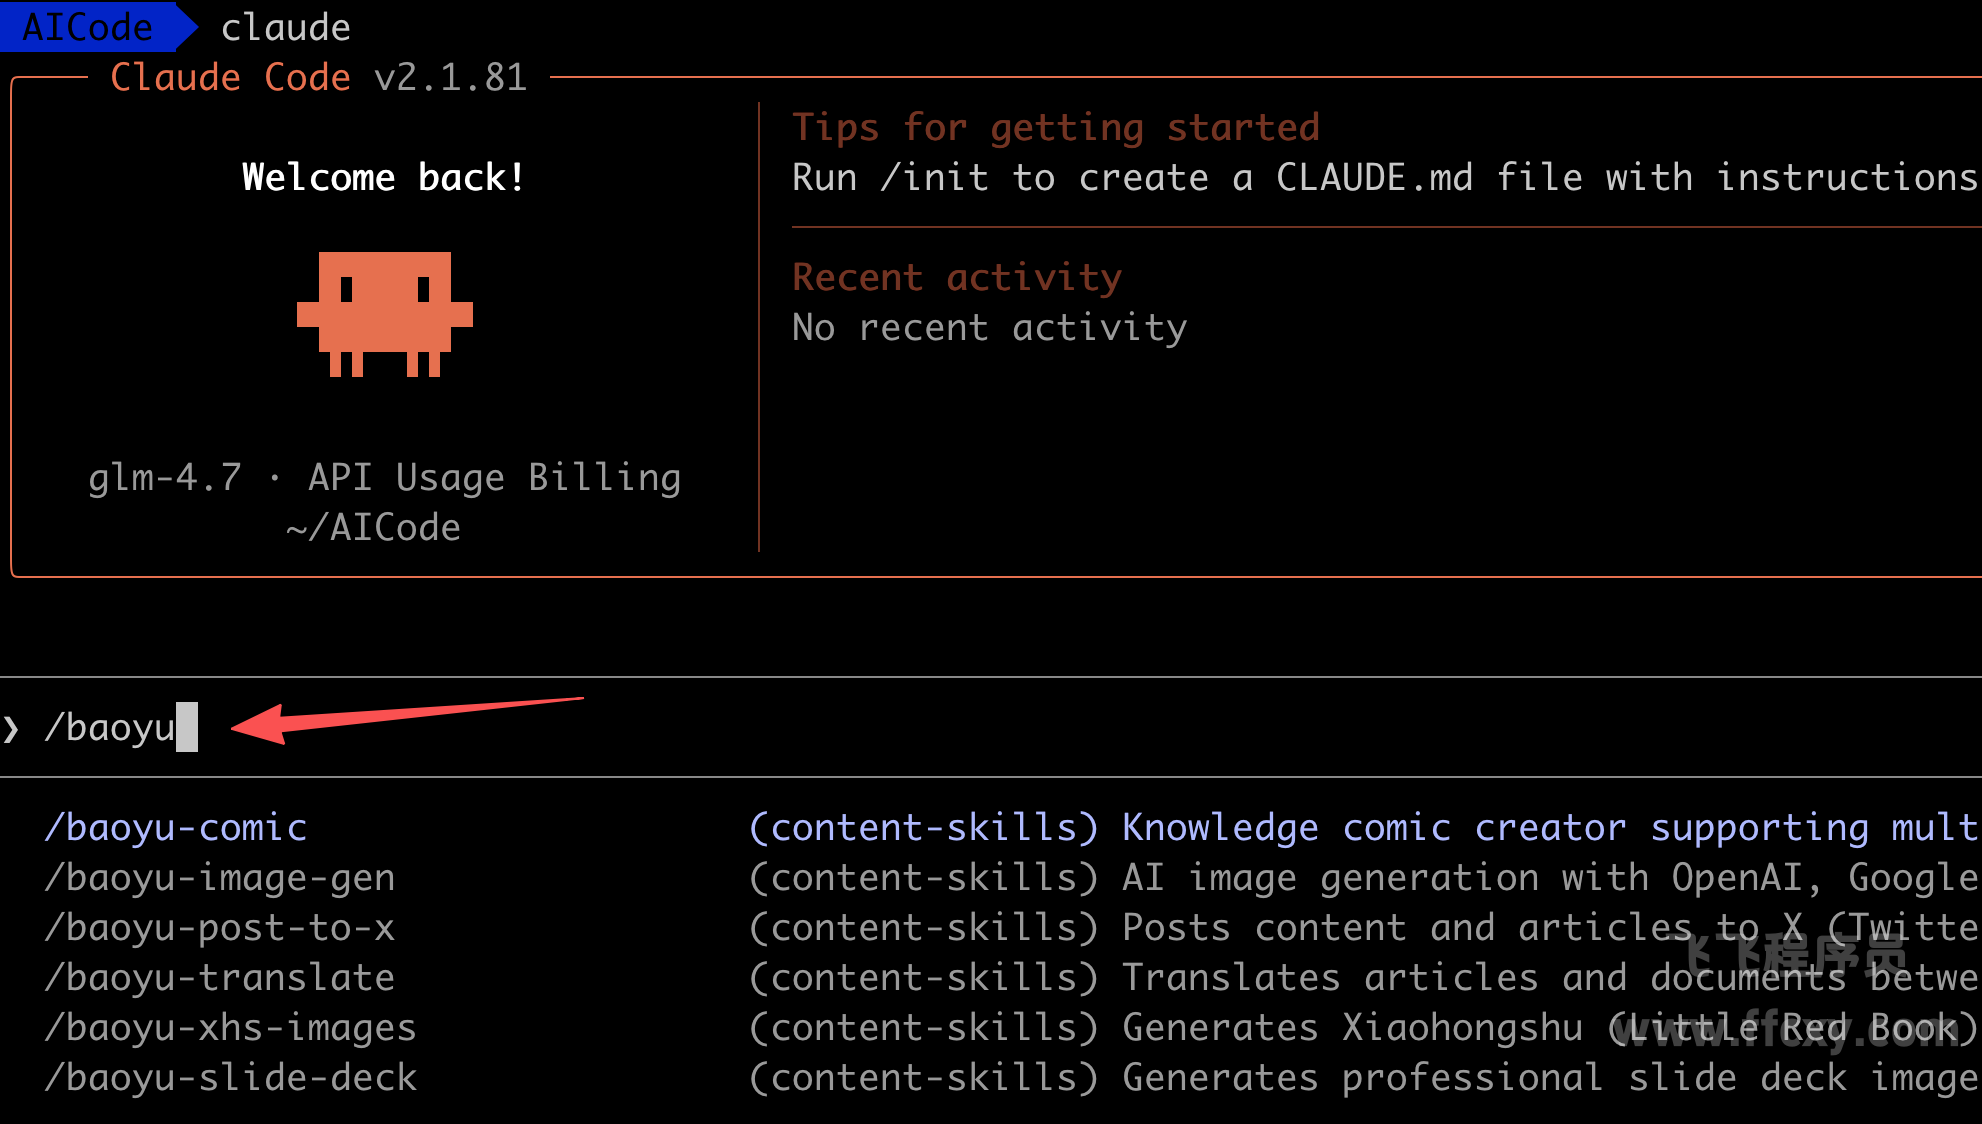
Task: Select the /baoyu-image-gen command
Action: coord(220,877)
